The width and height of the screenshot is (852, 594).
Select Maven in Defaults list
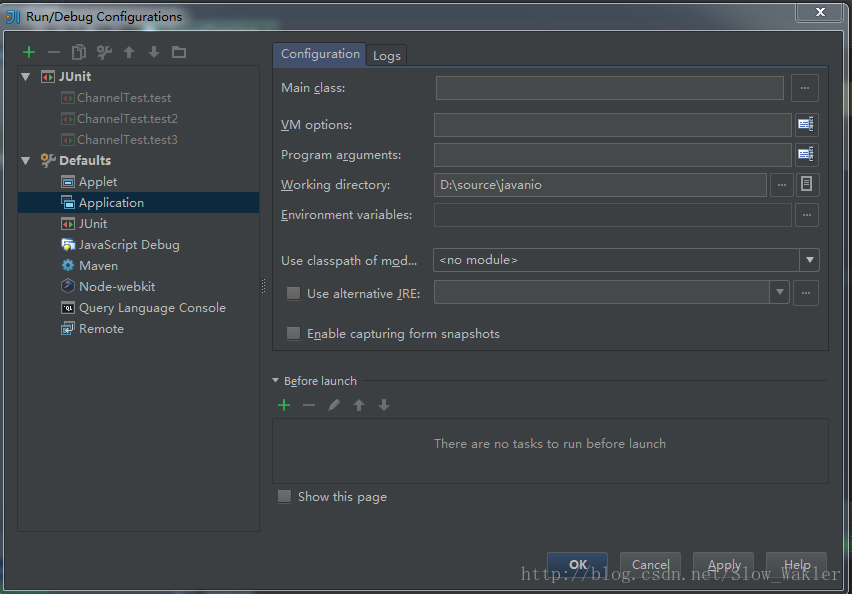pos(98,266)
